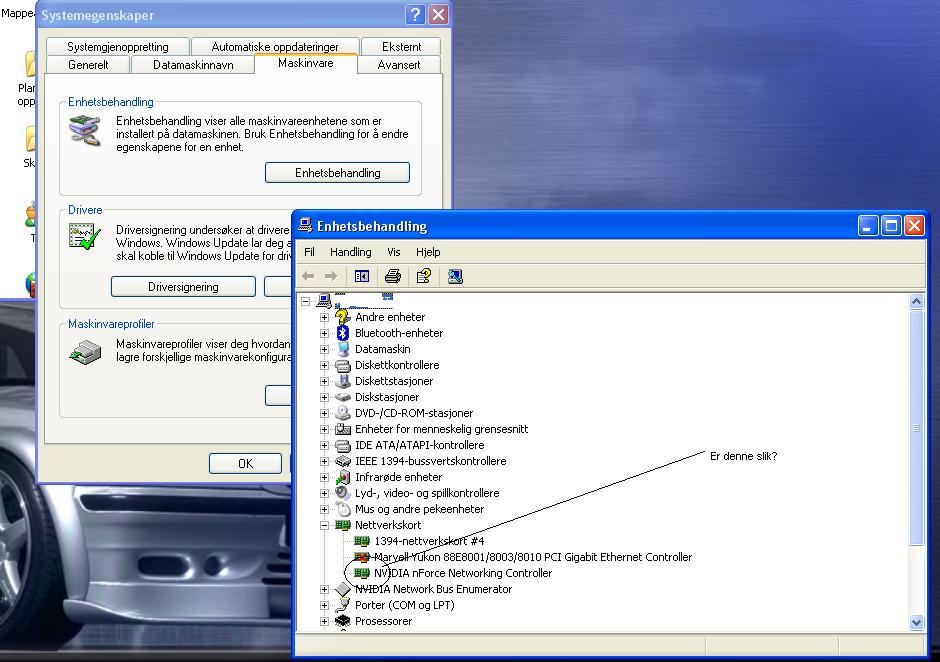This screenshot has width=940, height=662.
Task: Switch to Automatiske oppdateringer tab
Action: click(x=275, y=46)
